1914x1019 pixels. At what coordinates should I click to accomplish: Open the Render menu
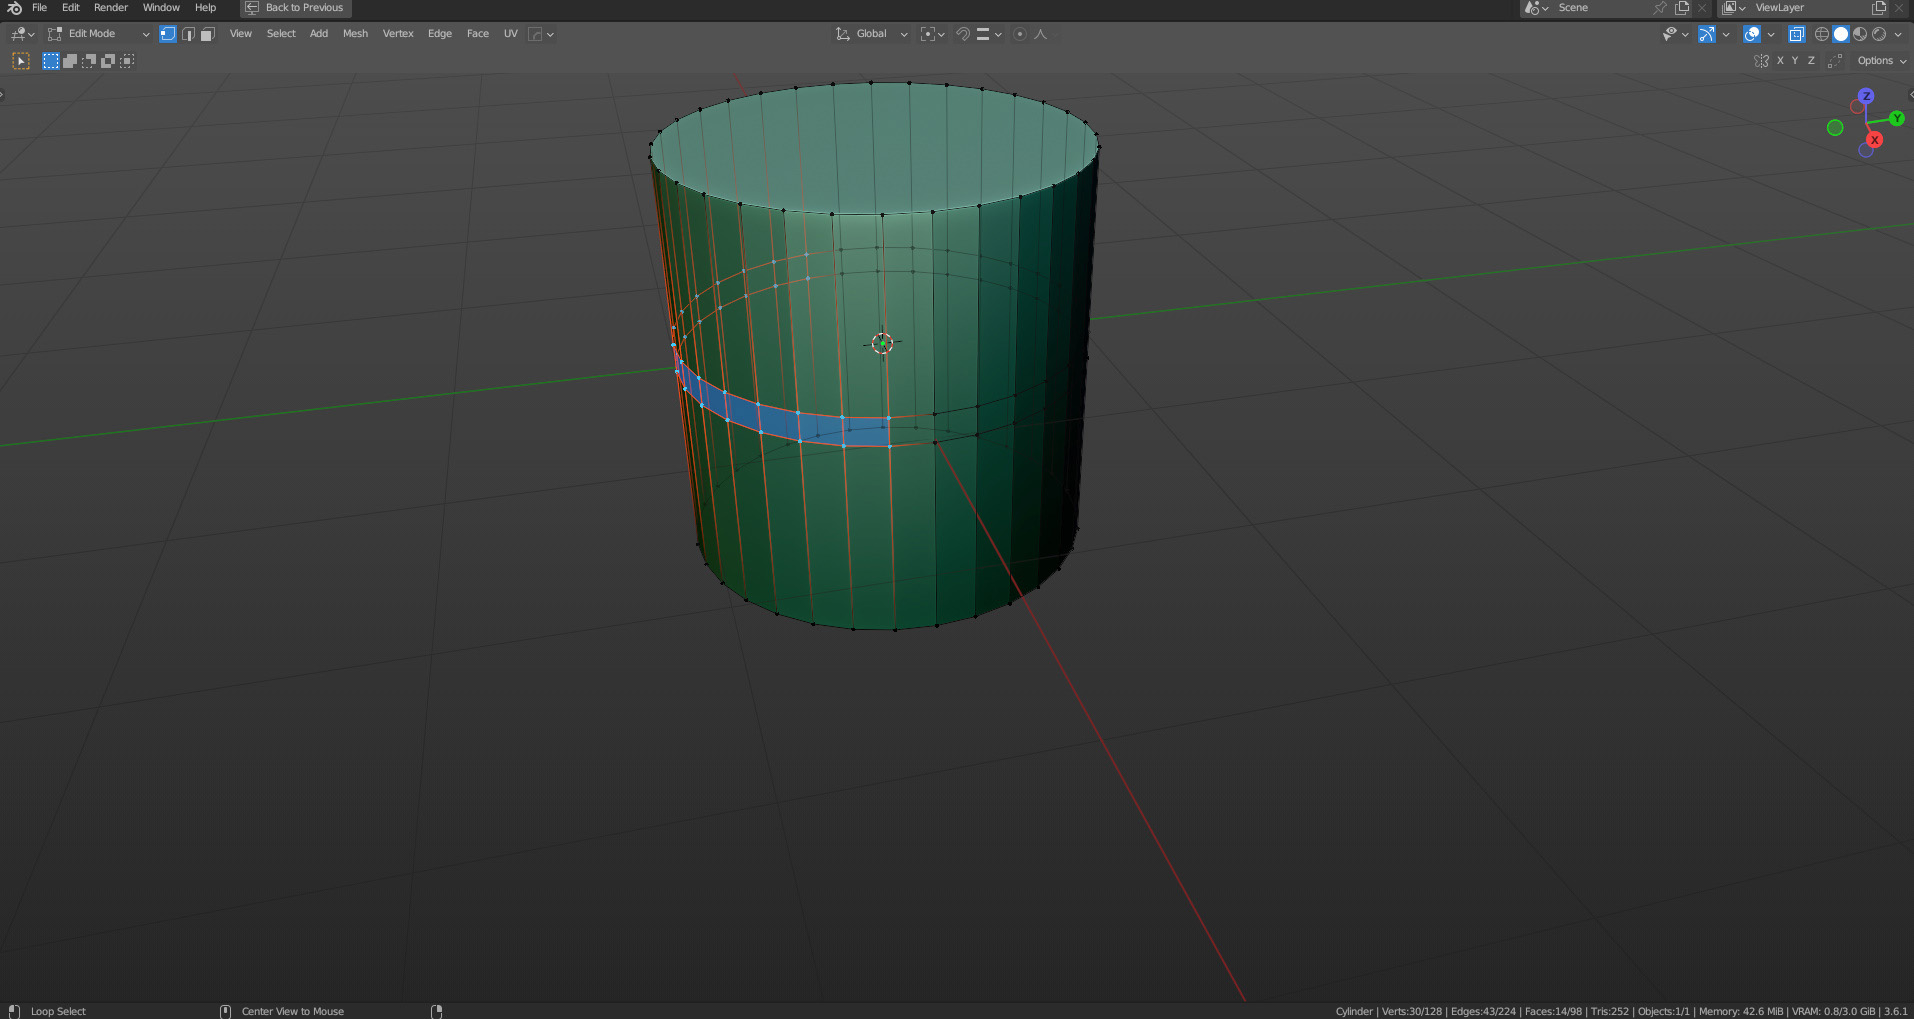tap(110, 8)
